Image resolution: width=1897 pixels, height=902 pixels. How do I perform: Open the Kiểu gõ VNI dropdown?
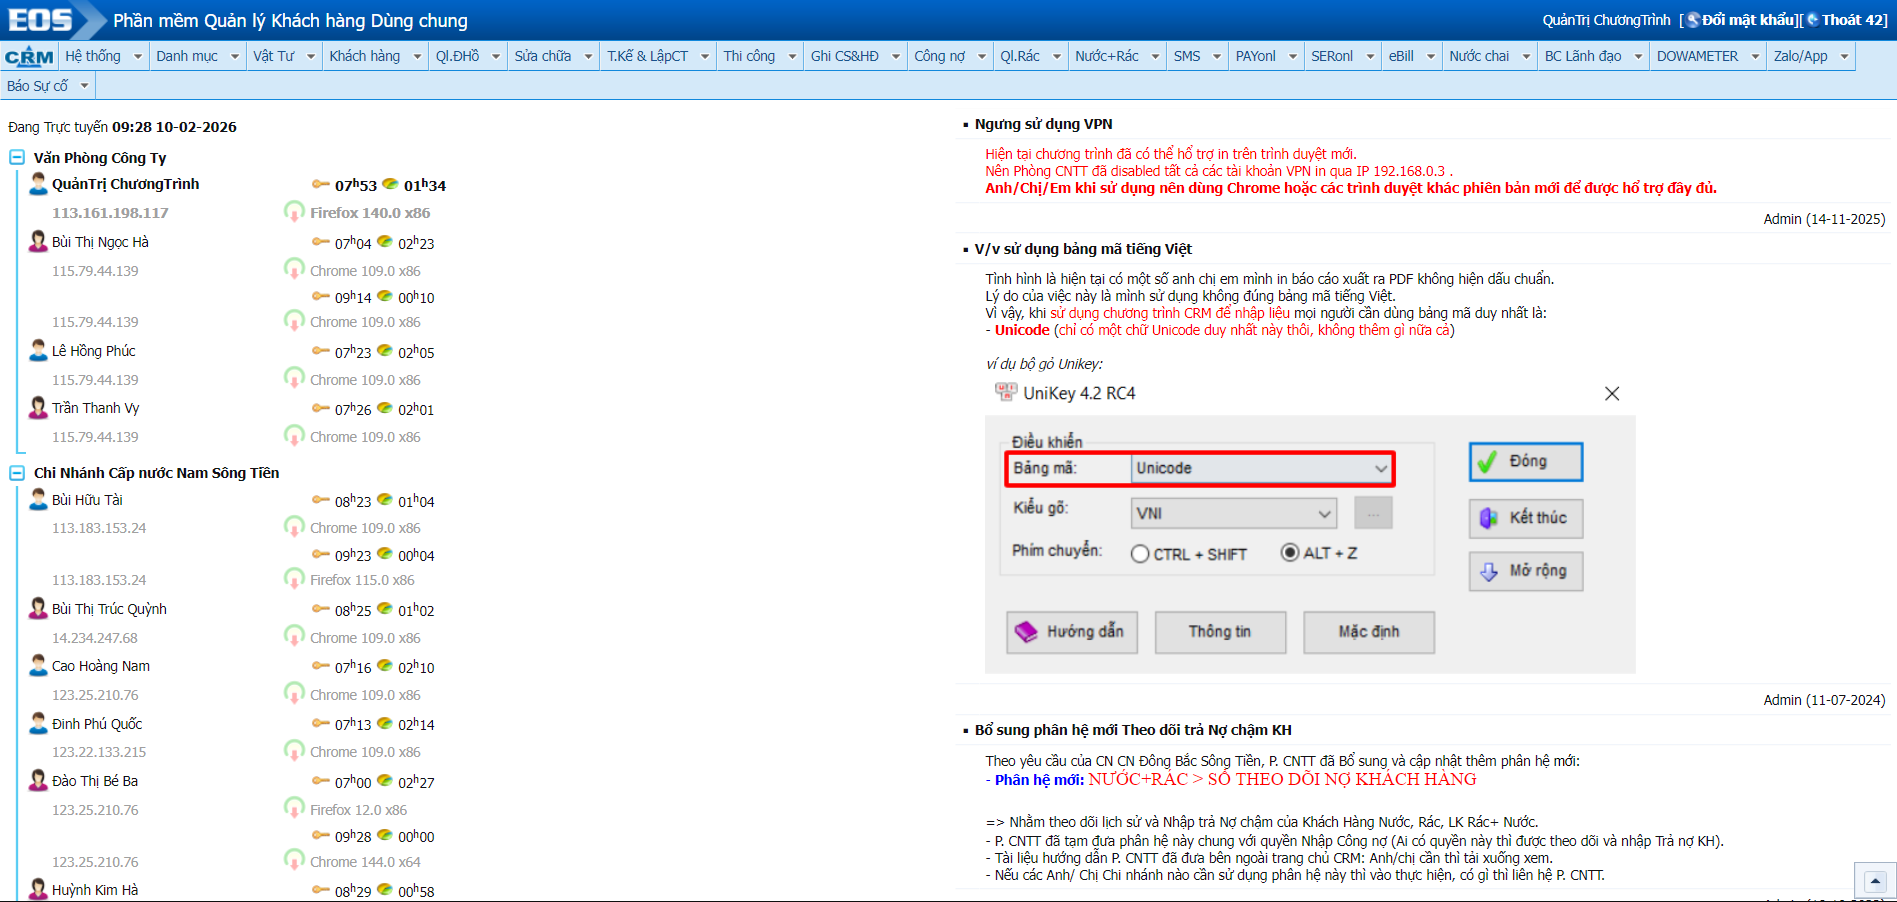click(1233, 513)
